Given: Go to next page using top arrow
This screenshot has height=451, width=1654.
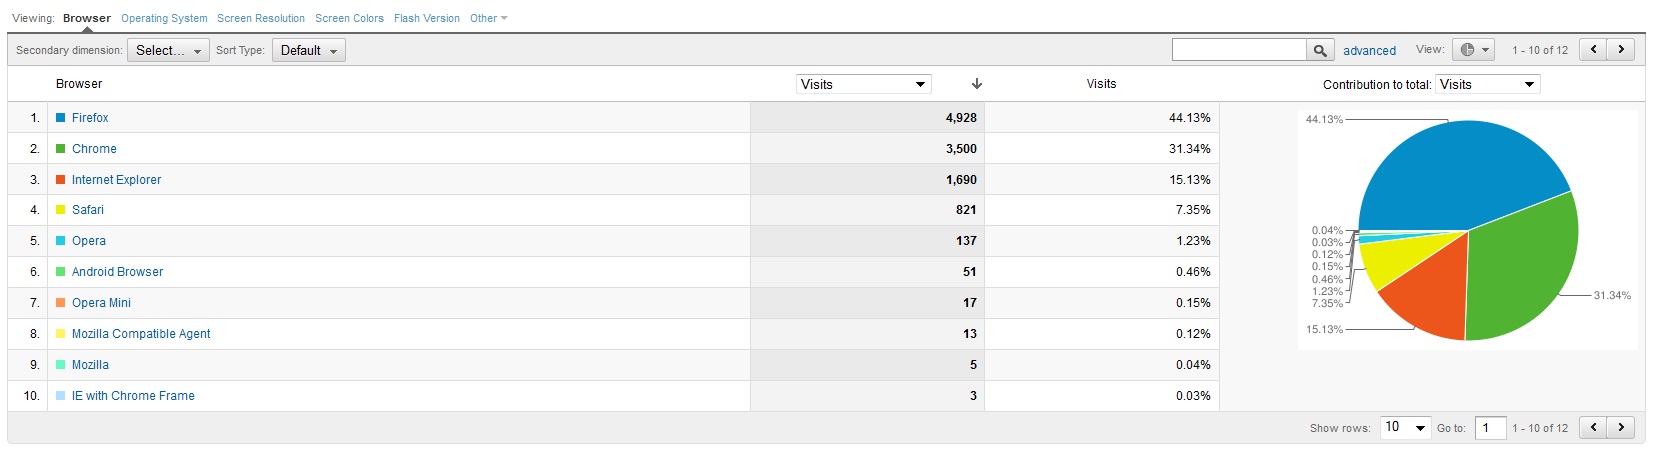Looking at the screenshot, I should (1621, 49).
